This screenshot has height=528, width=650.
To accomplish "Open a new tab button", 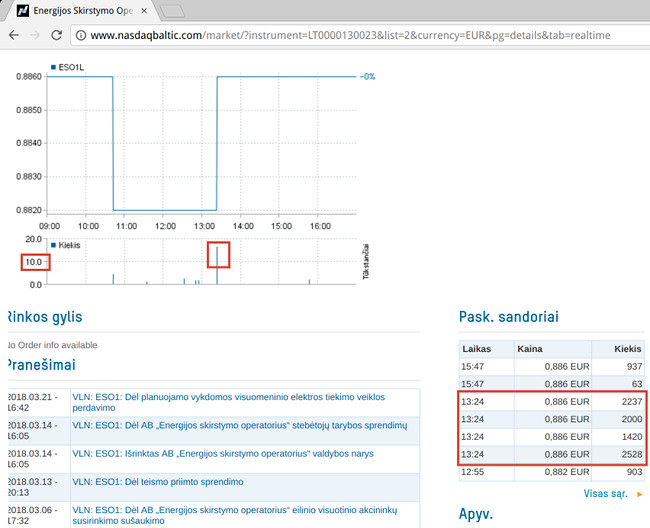I will coord(173,12).
